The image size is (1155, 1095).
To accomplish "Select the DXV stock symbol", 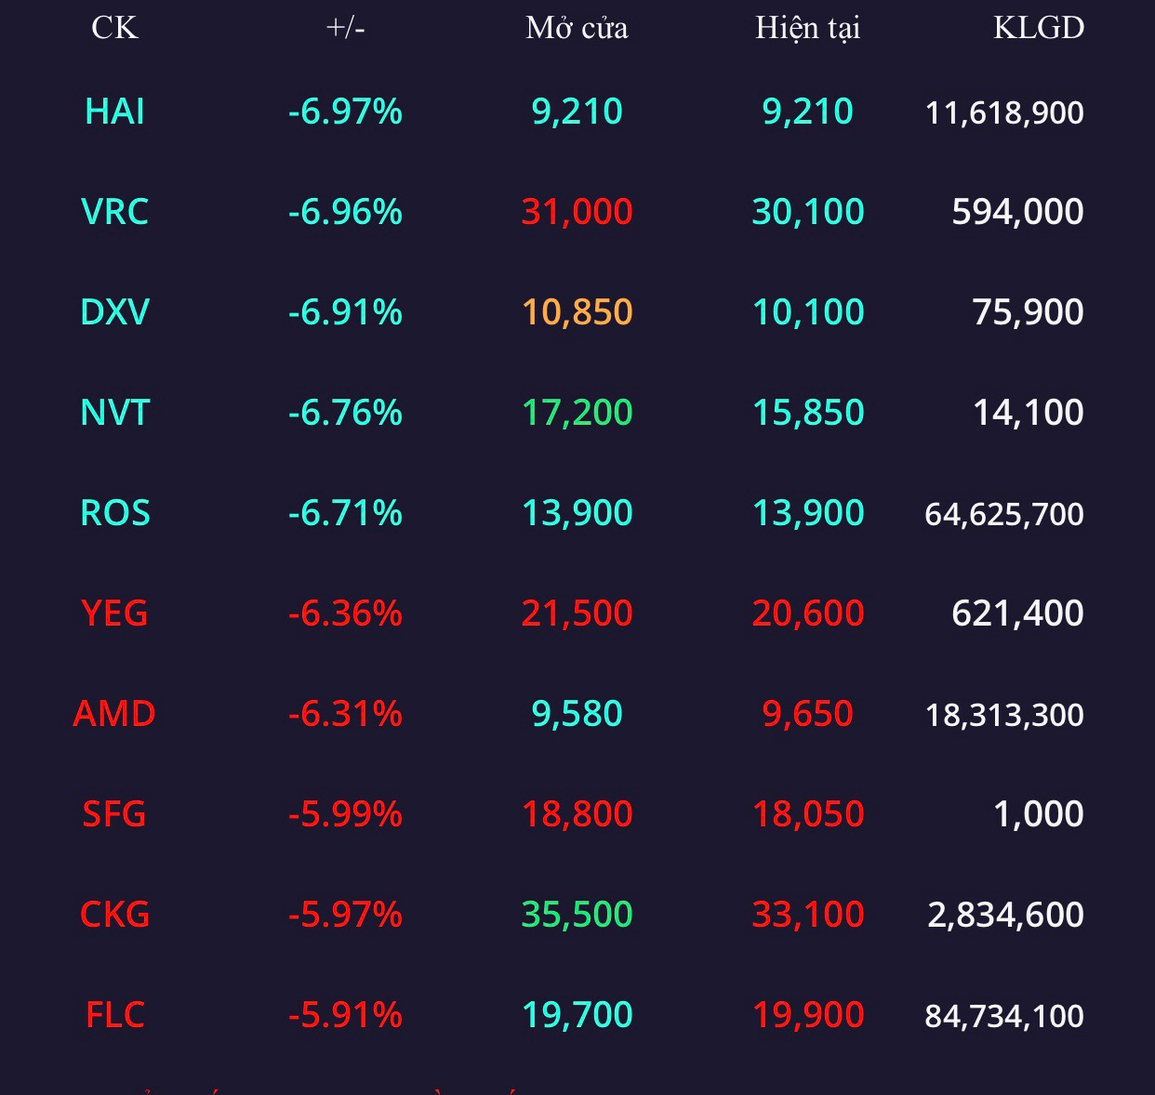I will [114, 312].
